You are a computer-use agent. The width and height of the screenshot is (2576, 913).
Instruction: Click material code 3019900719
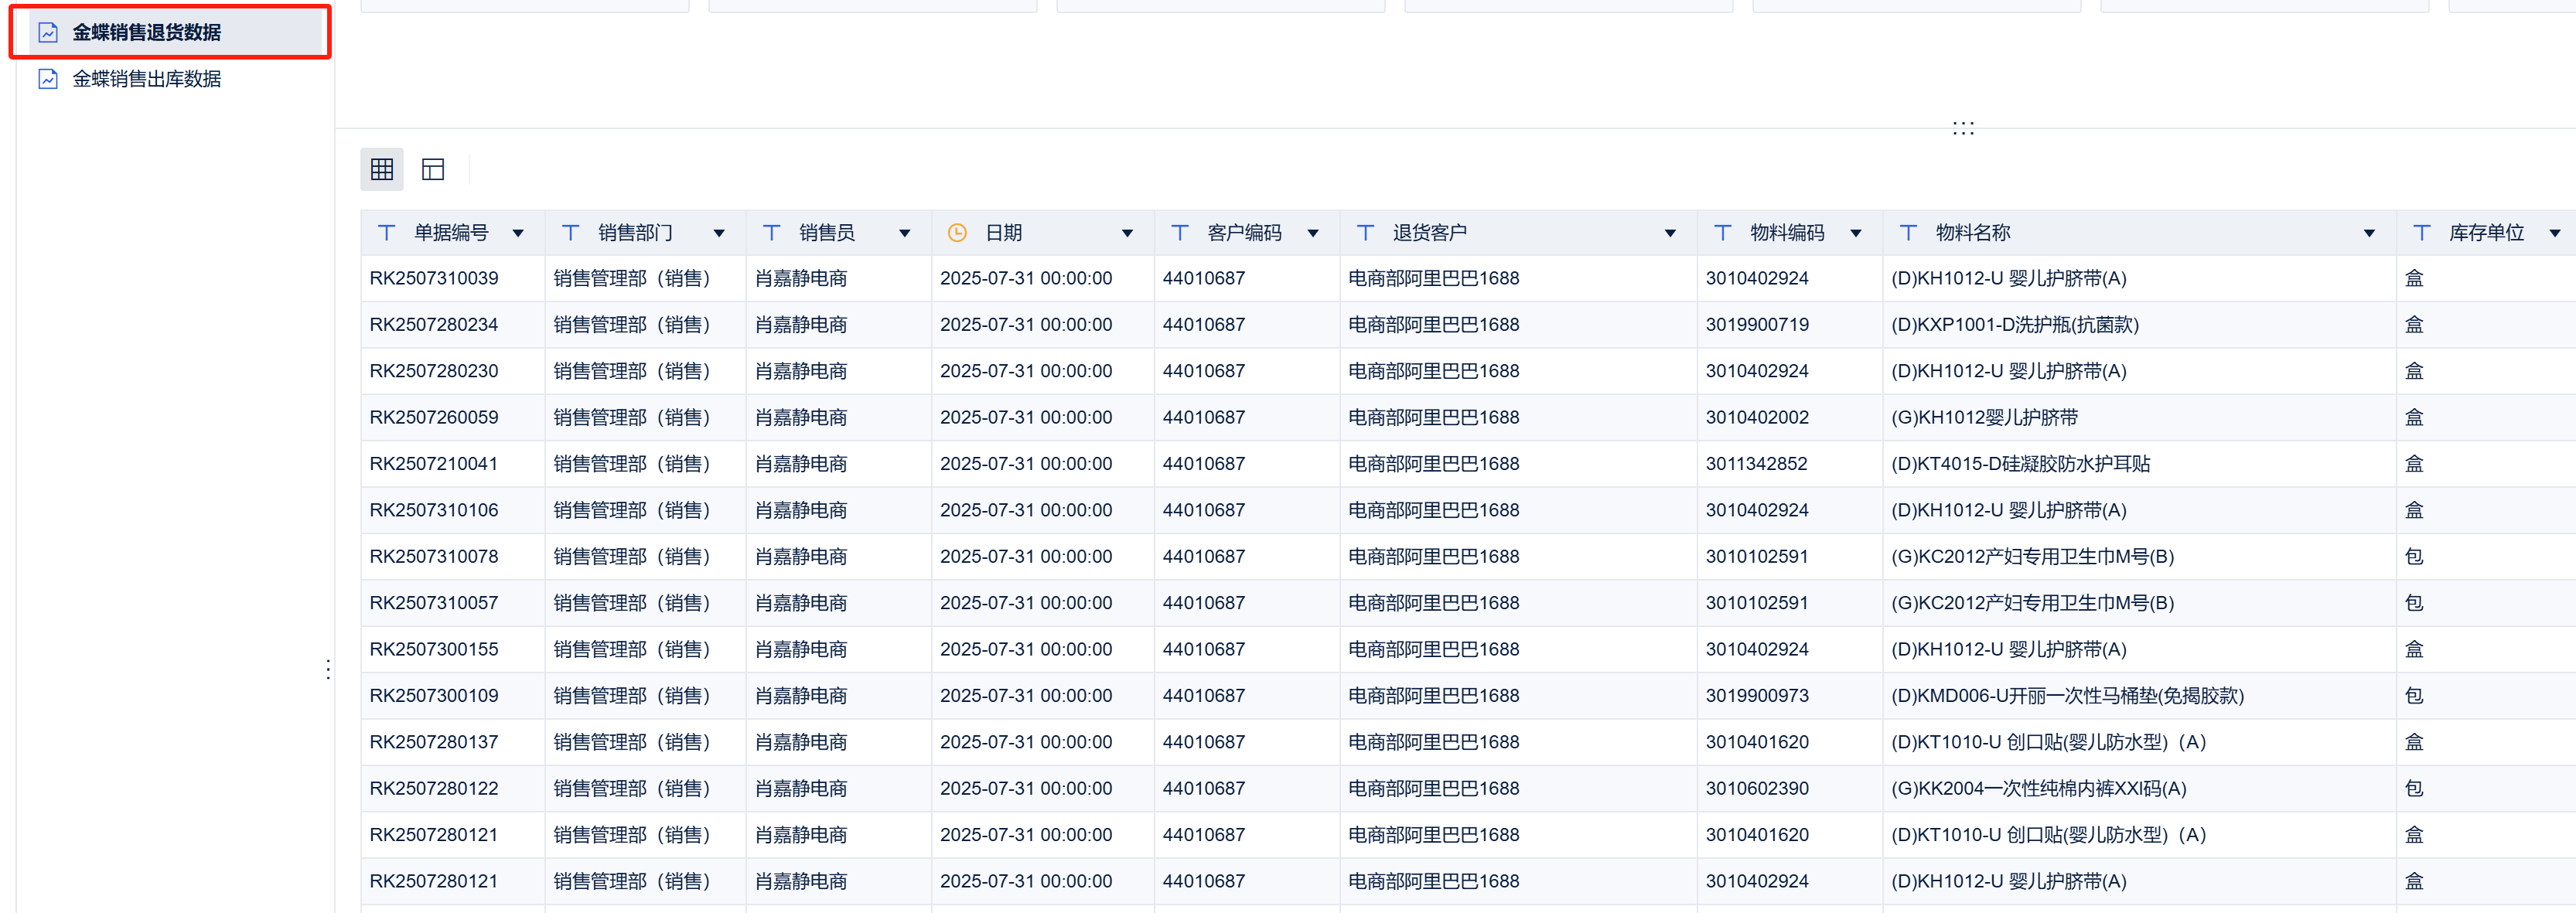click(1757, 325)
